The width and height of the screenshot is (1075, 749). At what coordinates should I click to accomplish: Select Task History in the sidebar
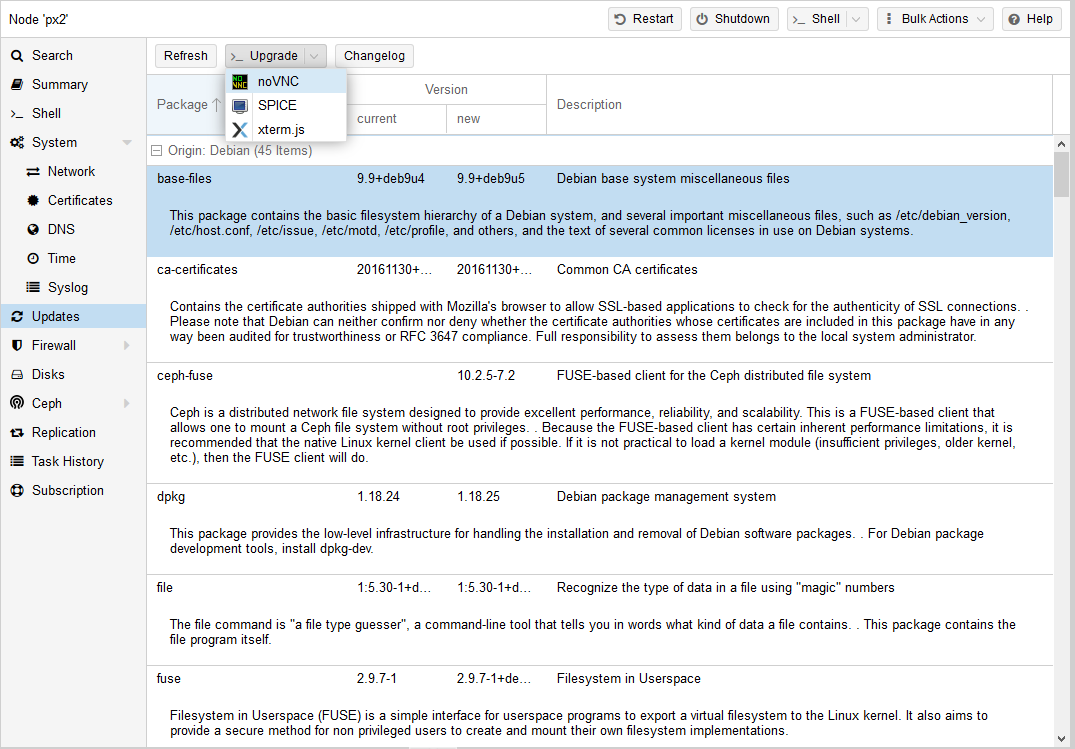[x=67, y=461]
